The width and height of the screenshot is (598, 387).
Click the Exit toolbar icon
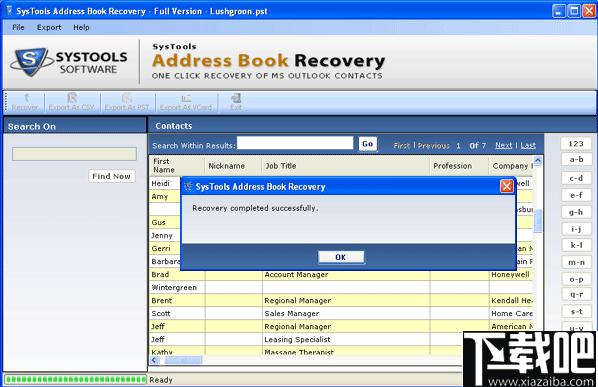click(x=236, y=103)
